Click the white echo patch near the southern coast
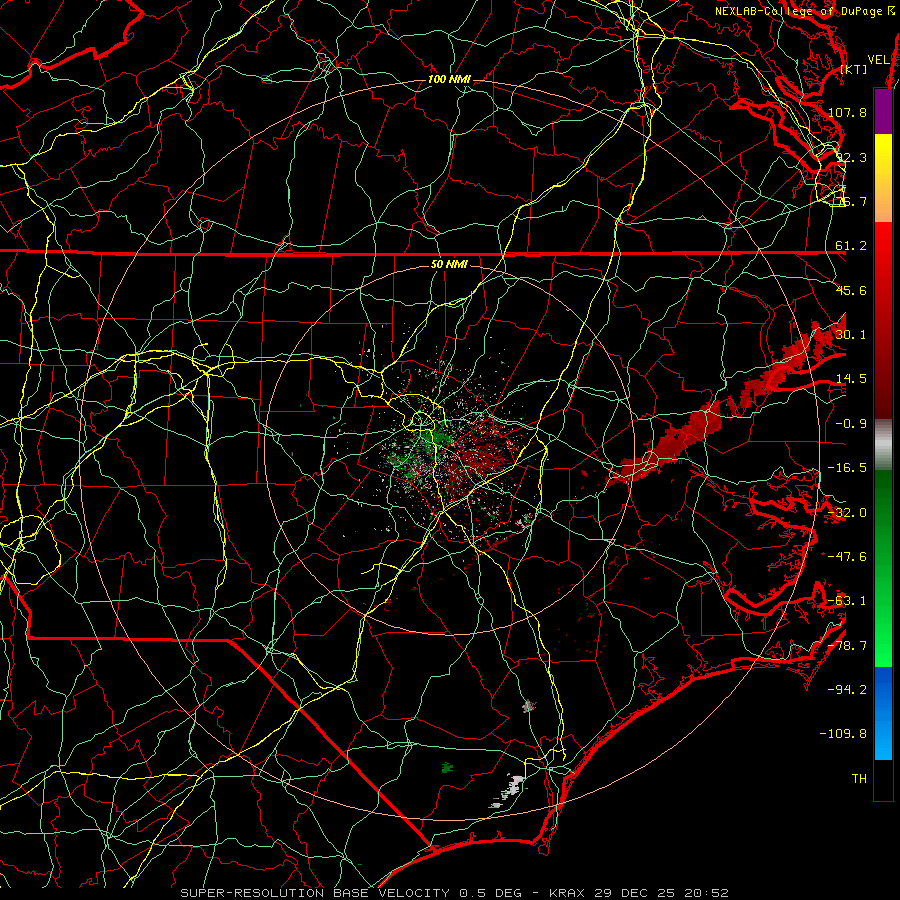Screen dimensions: 900x900 point(509,792)
